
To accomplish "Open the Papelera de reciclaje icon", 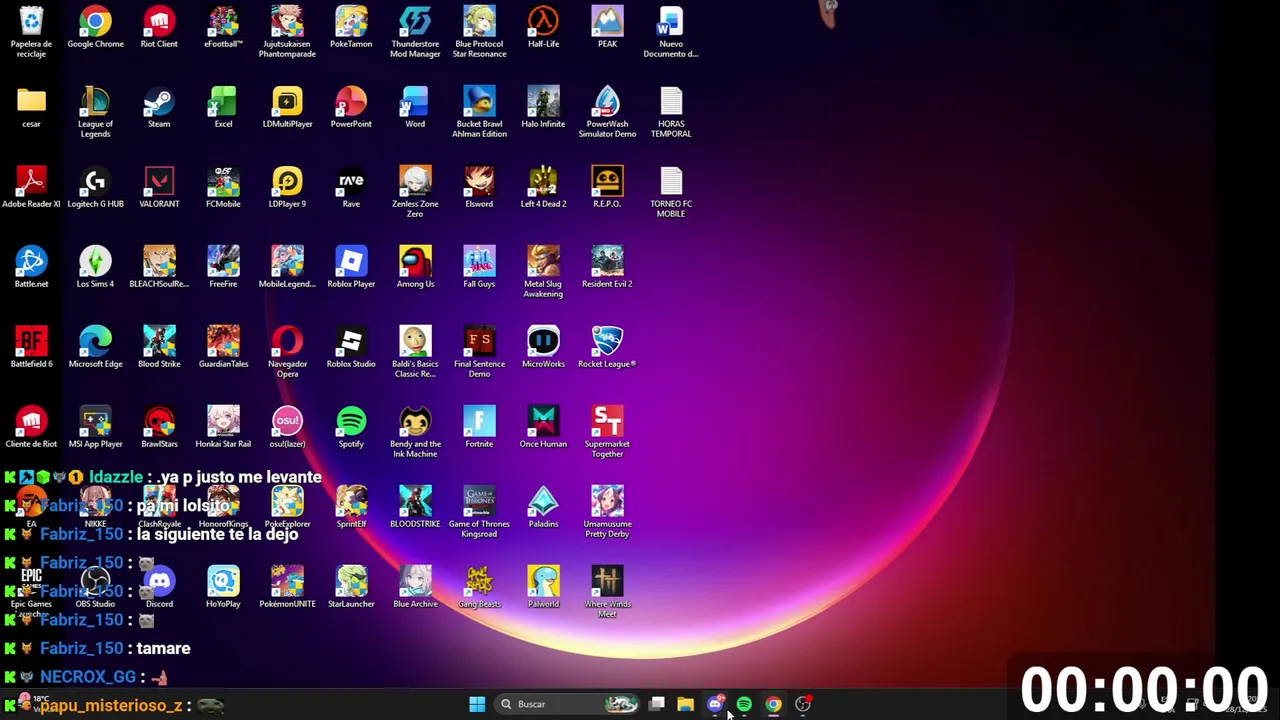I will click(x=31, y=32).
